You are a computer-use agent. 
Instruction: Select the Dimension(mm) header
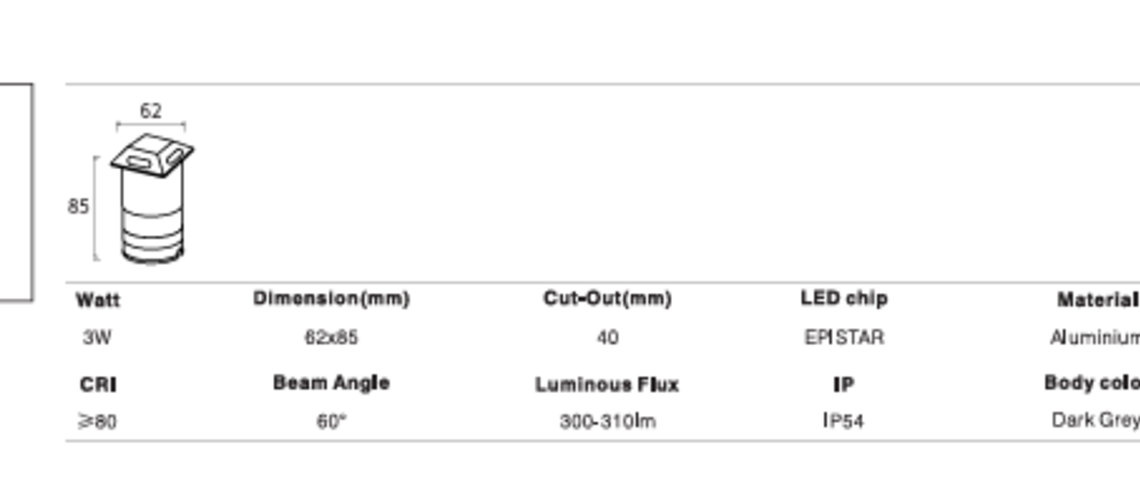pyautogui.click(x=331, y=299)
